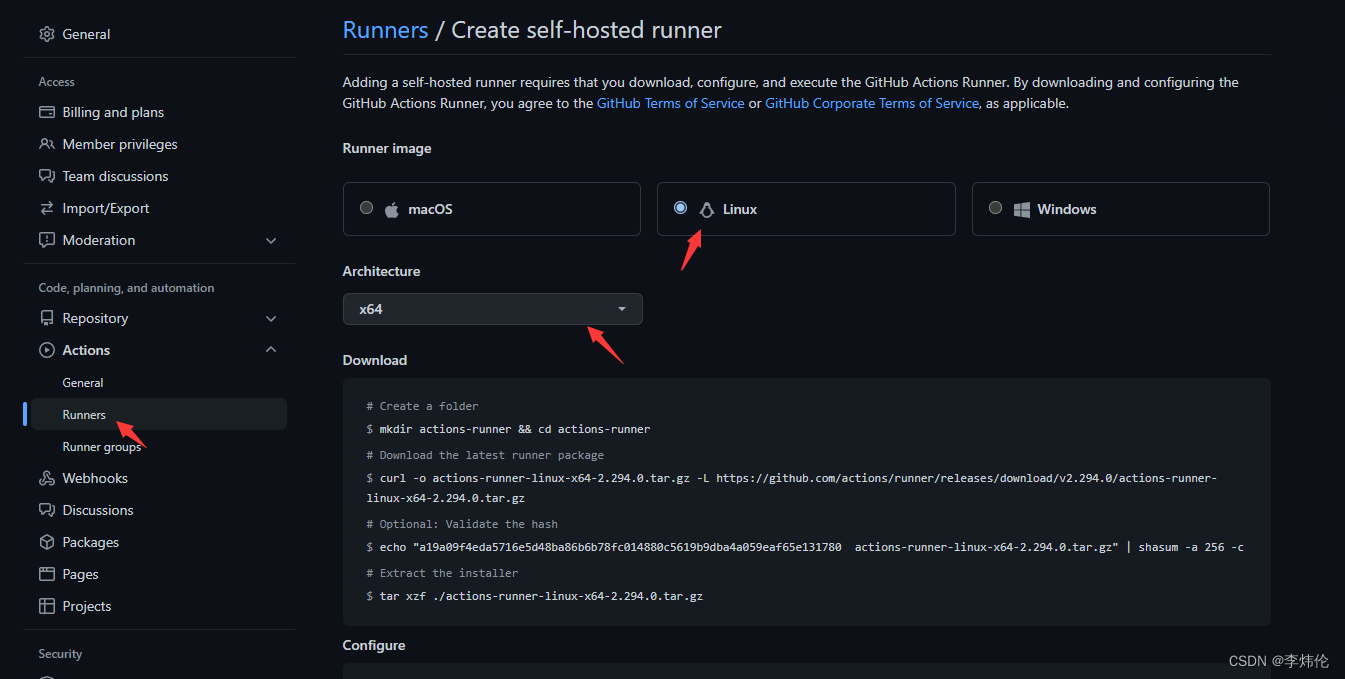Click the echo shasum validation command
This screenshot has width=1345, height=679.
coord(805,547)
